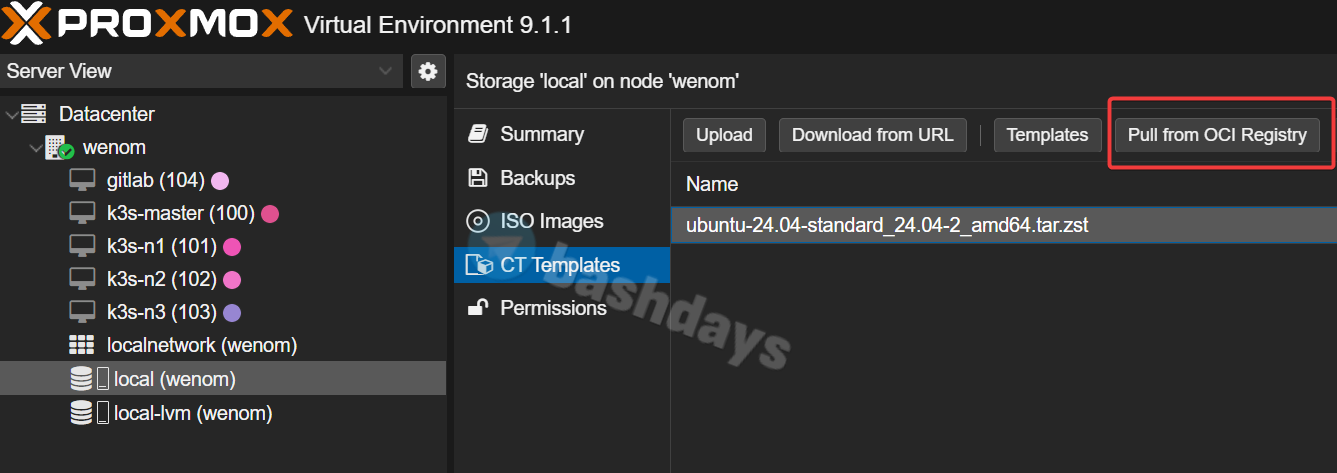This screenshot has width=1337, height=473.
Task: Collapse the Datacenter tree node
Action: point(11,115)
